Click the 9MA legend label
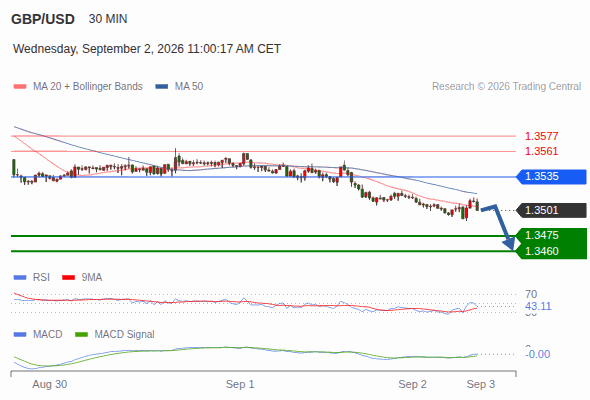 [92, 278]
